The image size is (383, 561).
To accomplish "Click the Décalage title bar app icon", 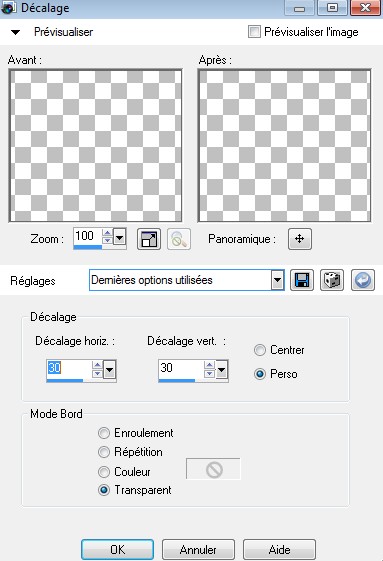I will (9, 8).
